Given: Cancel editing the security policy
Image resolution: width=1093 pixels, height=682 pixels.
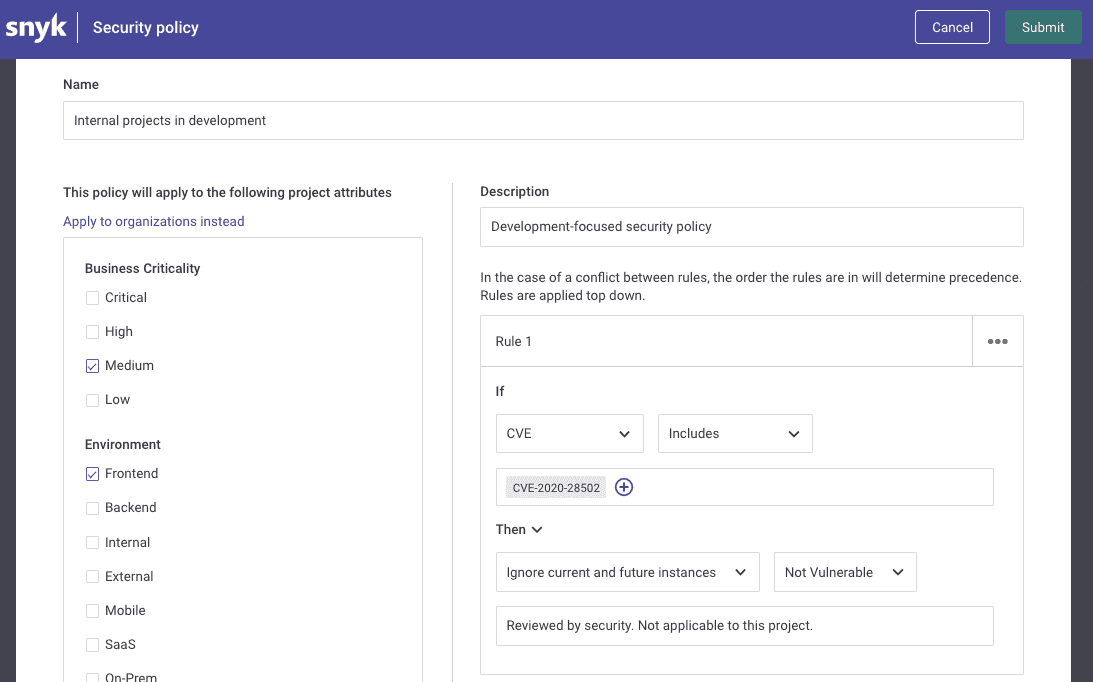Looking at the screenshot, I should tap(952, 27).
